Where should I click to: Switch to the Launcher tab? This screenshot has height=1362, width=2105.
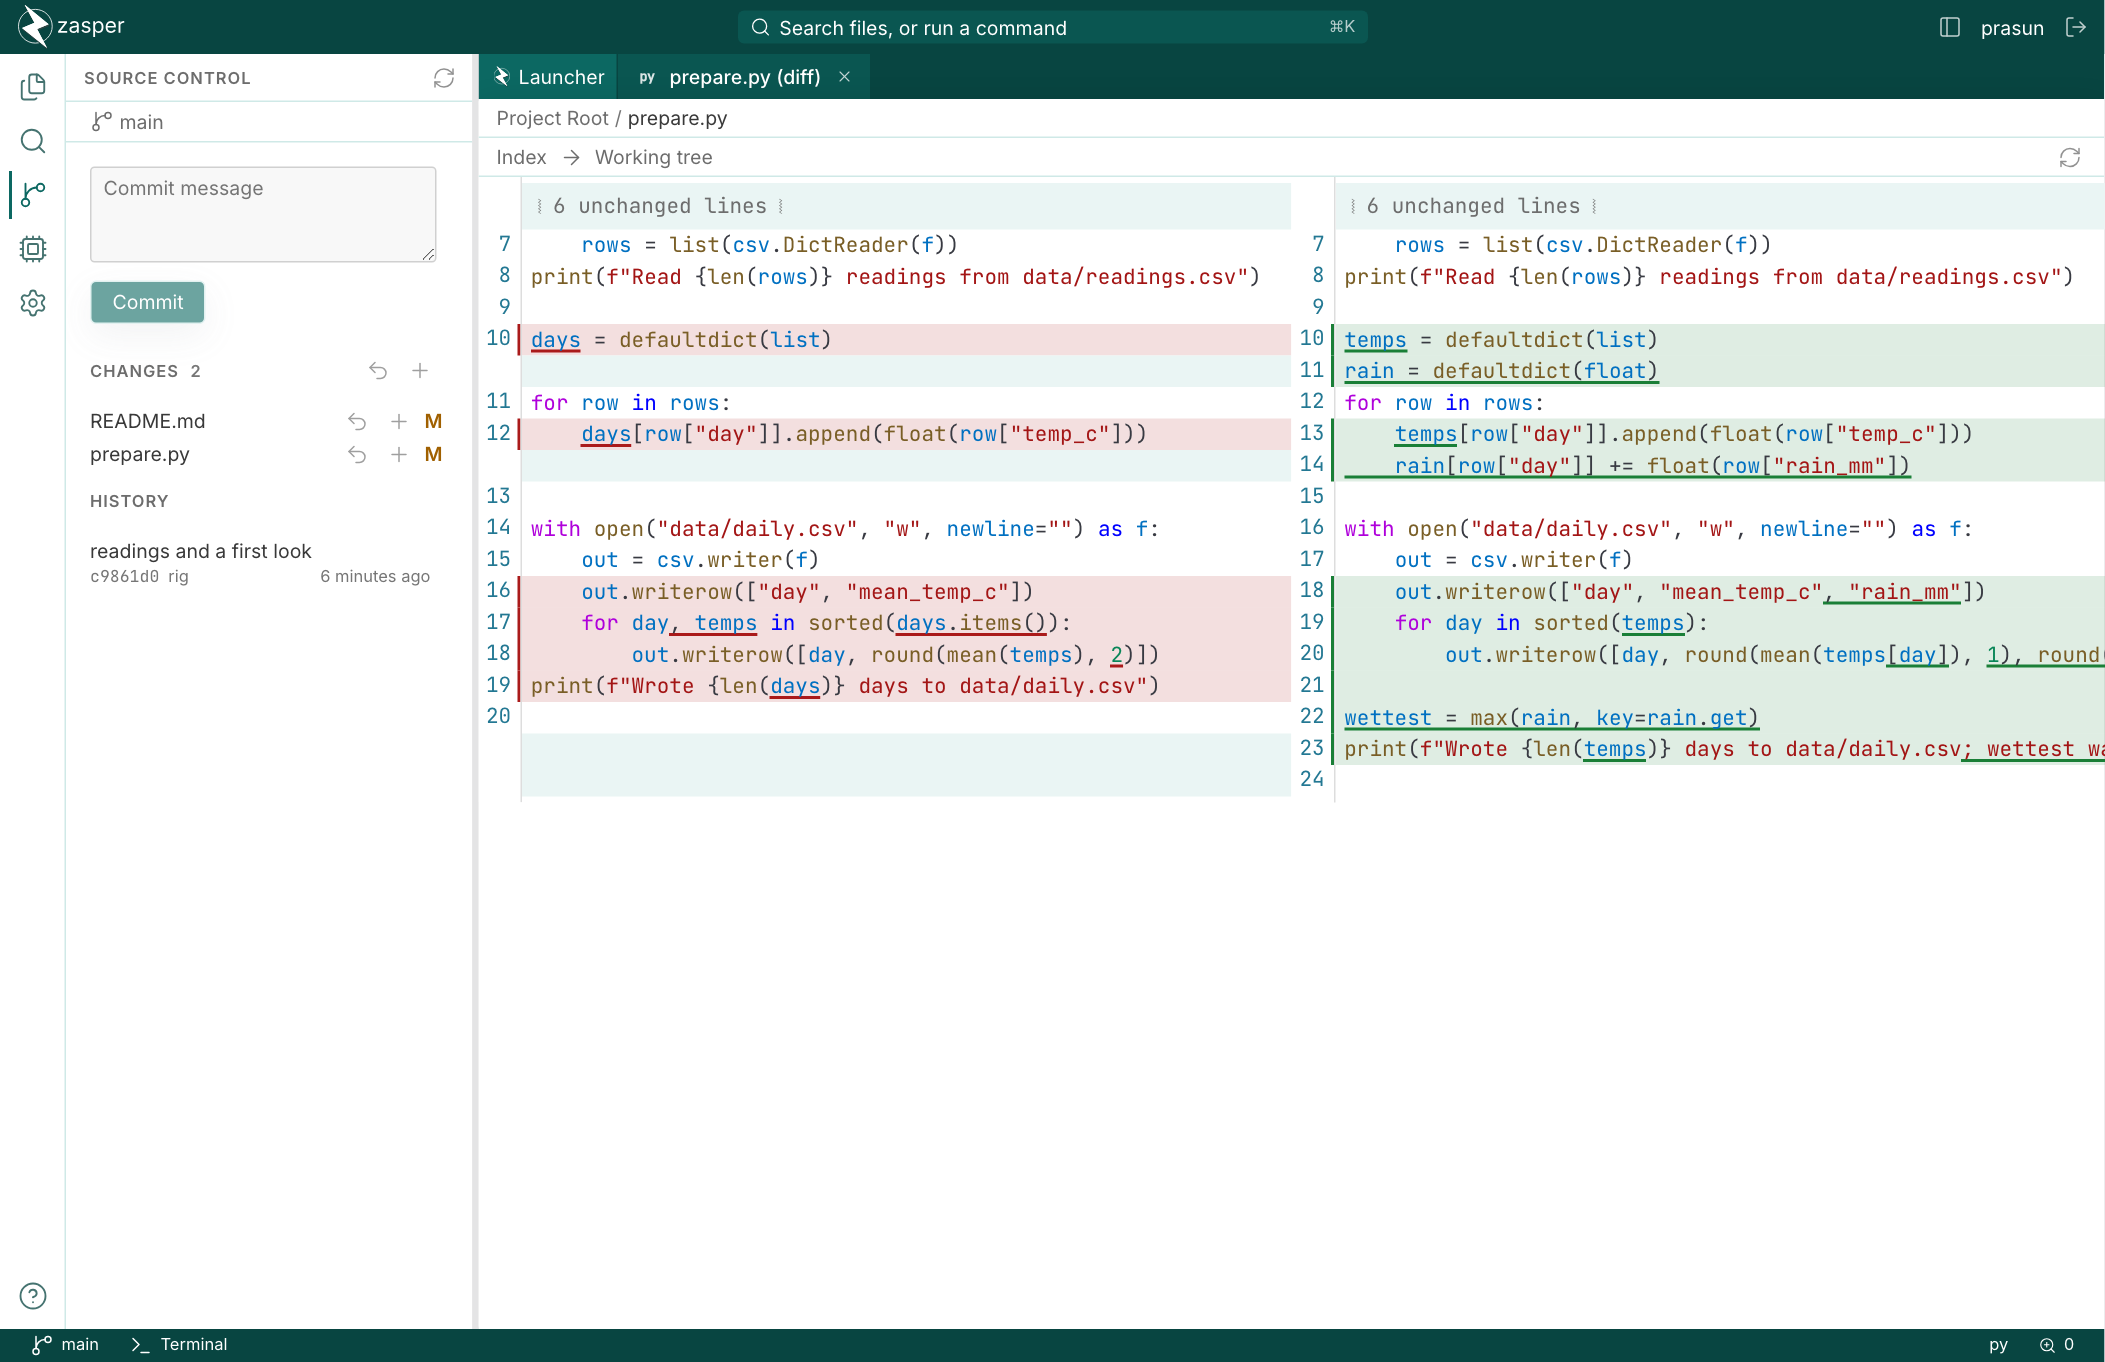point(548,77)
